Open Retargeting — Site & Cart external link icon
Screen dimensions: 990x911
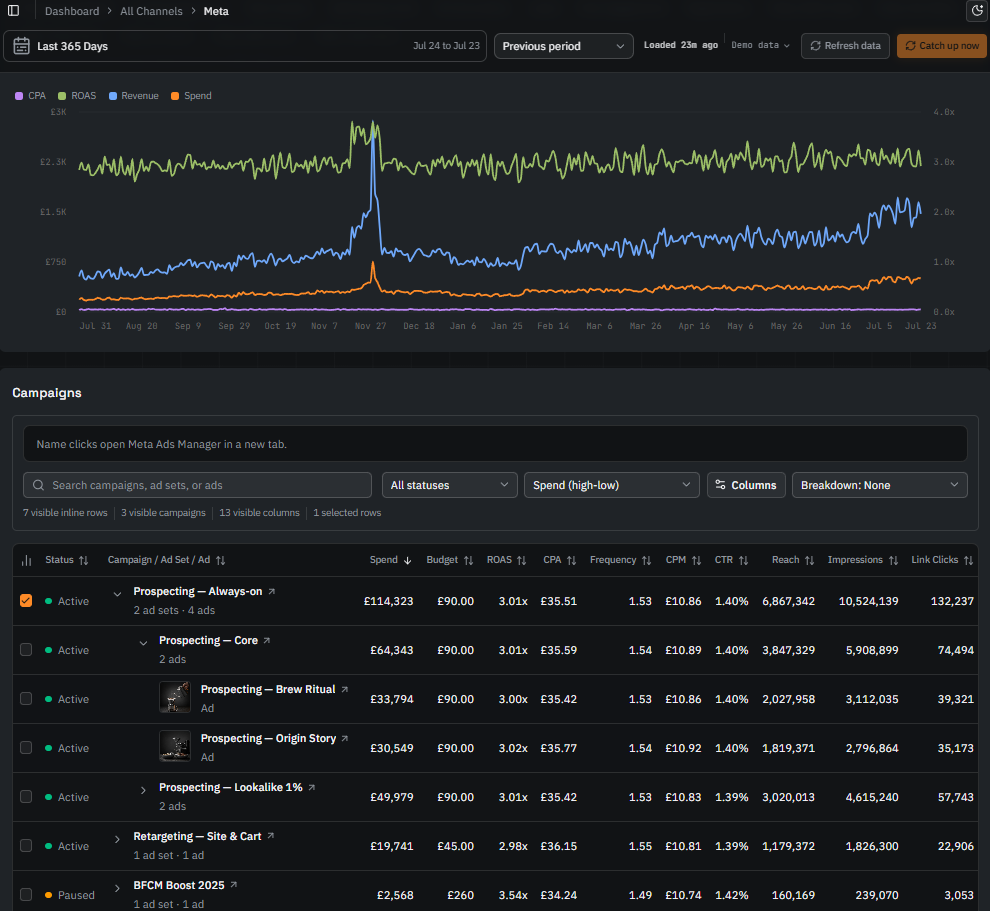pos(271,836)
